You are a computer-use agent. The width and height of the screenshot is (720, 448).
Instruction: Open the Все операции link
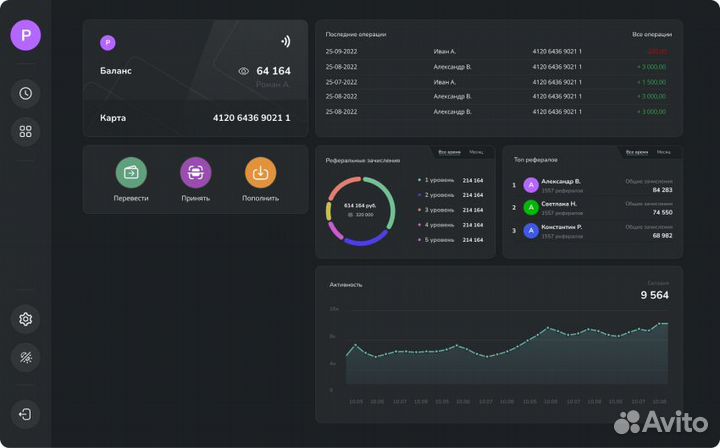click(650, 34)
